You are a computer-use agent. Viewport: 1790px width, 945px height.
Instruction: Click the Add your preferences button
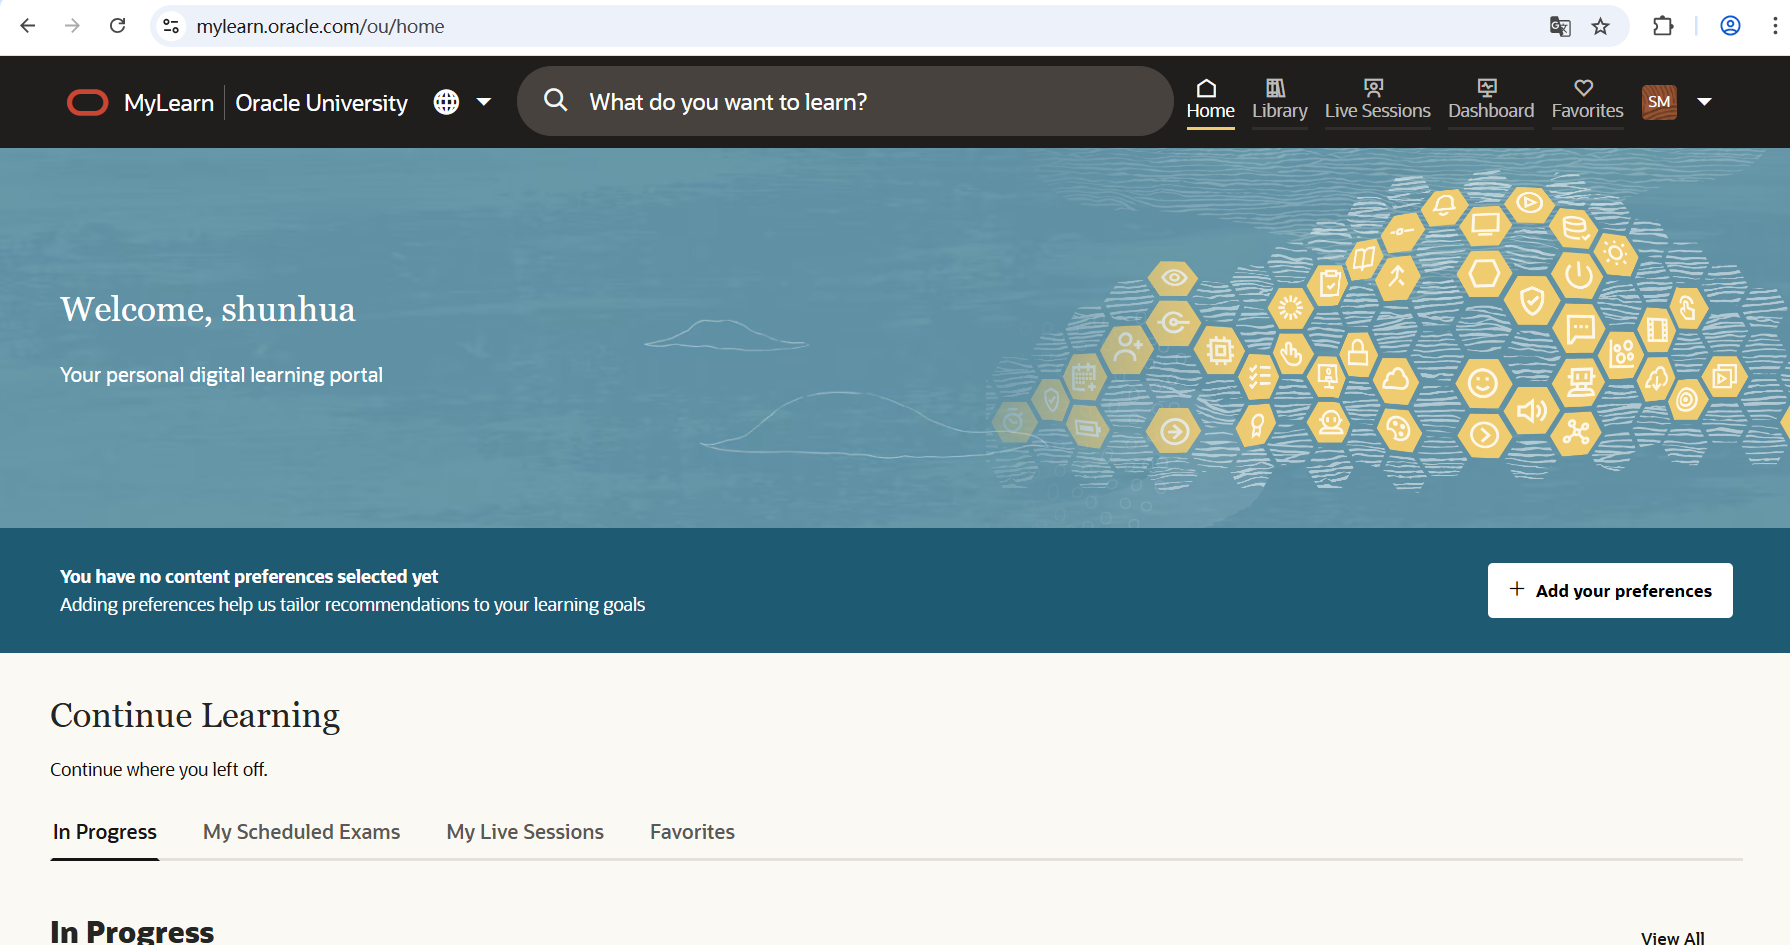tap(1610, 590)
